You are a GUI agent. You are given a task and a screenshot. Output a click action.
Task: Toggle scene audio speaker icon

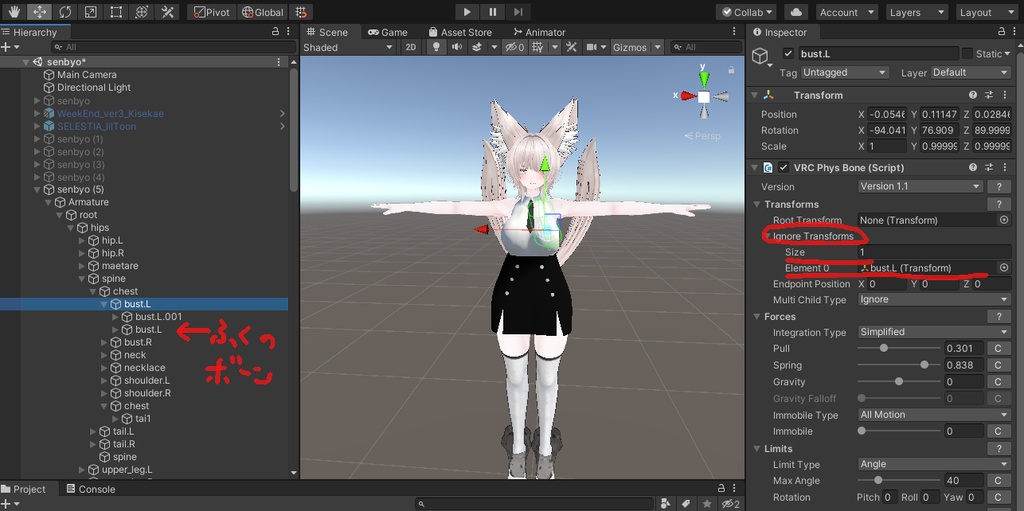coord(456,47)
